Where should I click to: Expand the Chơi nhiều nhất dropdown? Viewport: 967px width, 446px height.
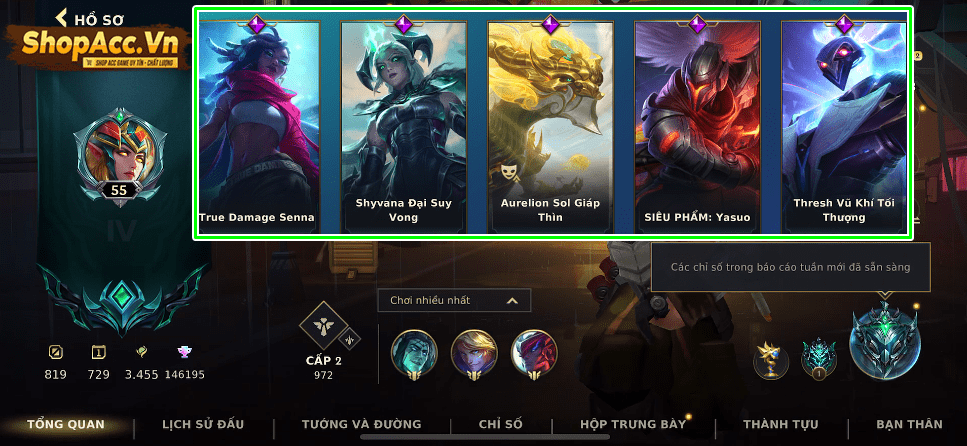[454, 300]
